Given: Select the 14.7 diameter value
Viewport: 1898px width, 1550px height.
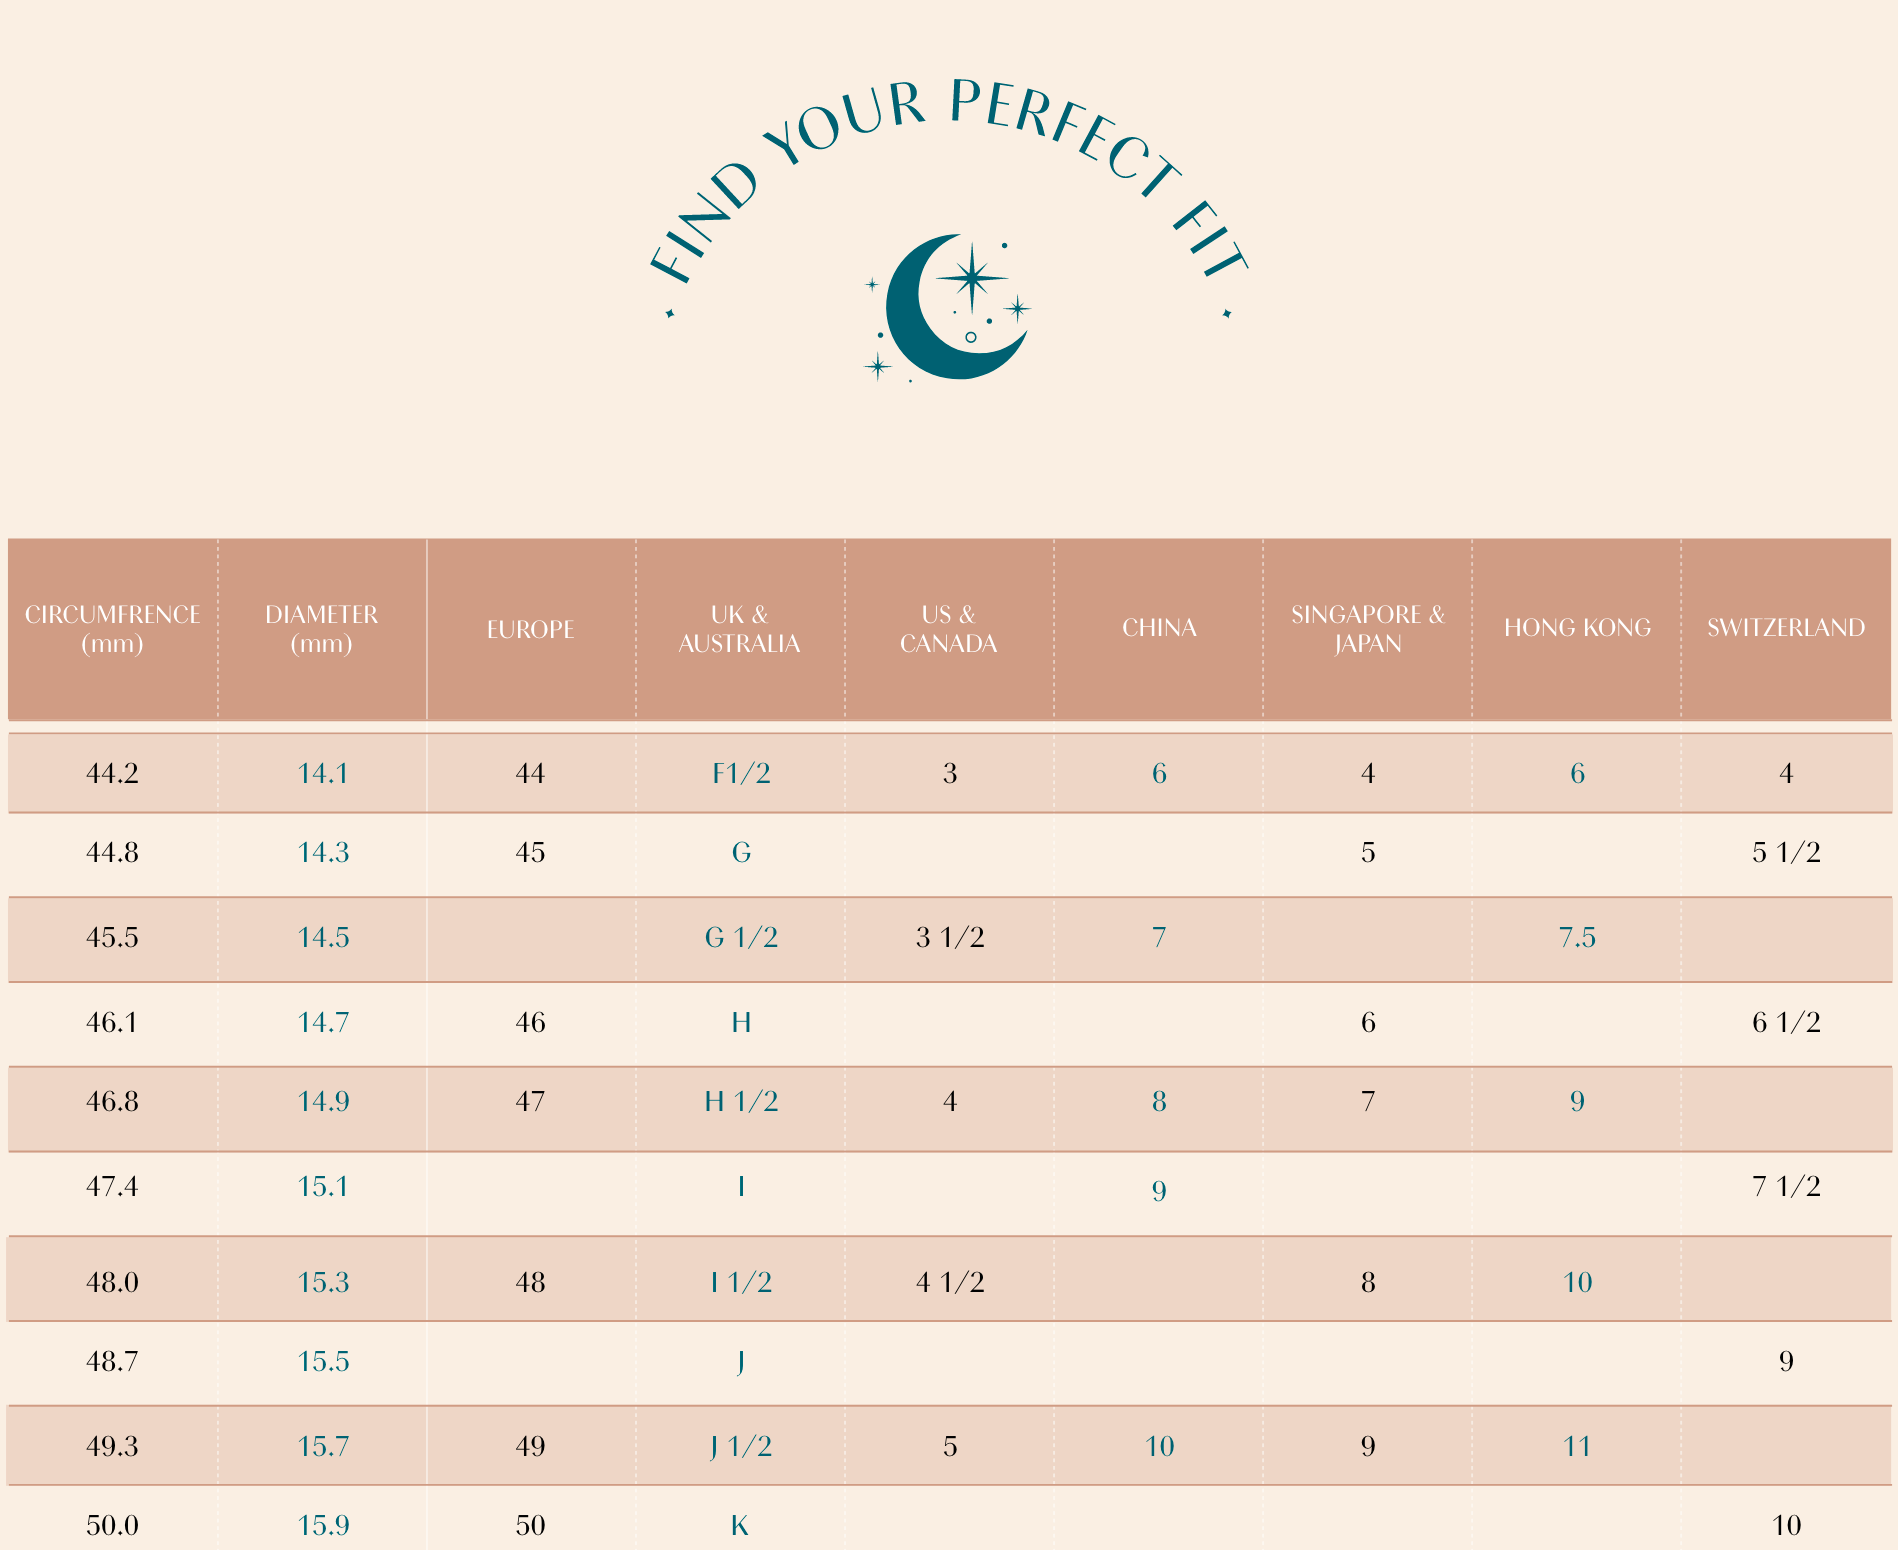Looking at the screenshot, I should (323, 1023).
